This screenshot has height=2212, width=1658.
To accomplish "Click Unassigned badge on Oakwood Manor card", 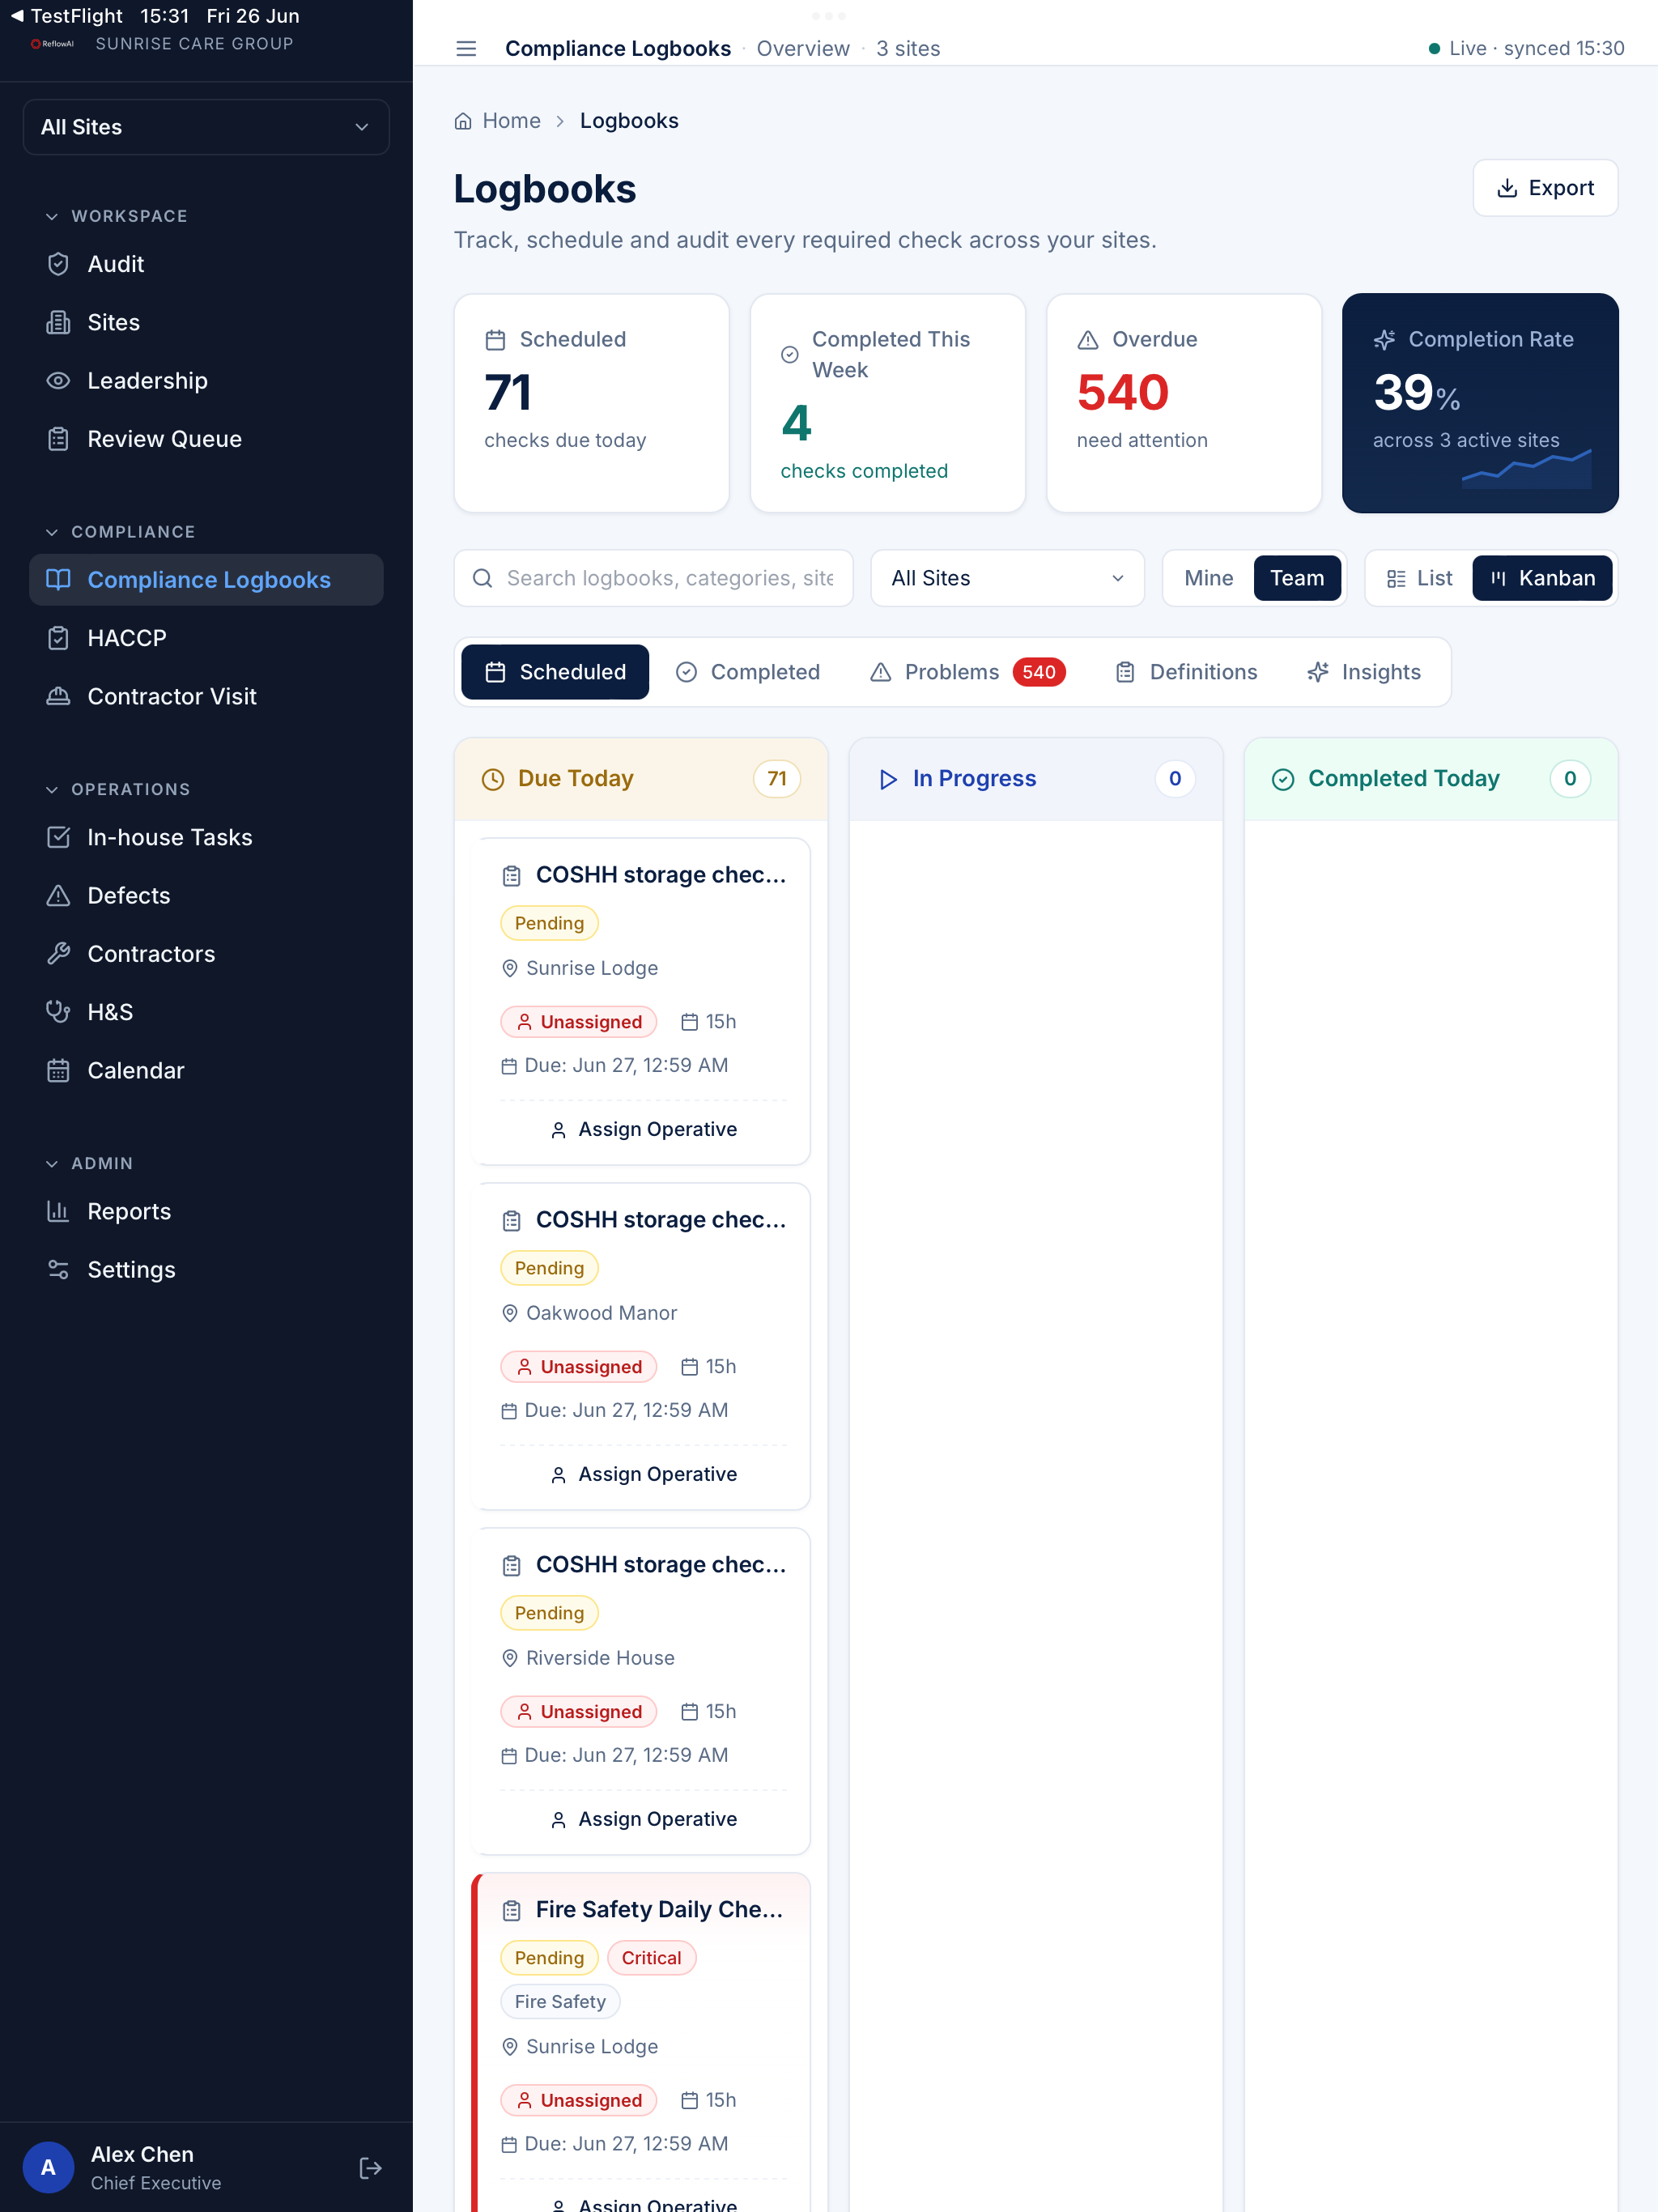I will (578, 1367).
